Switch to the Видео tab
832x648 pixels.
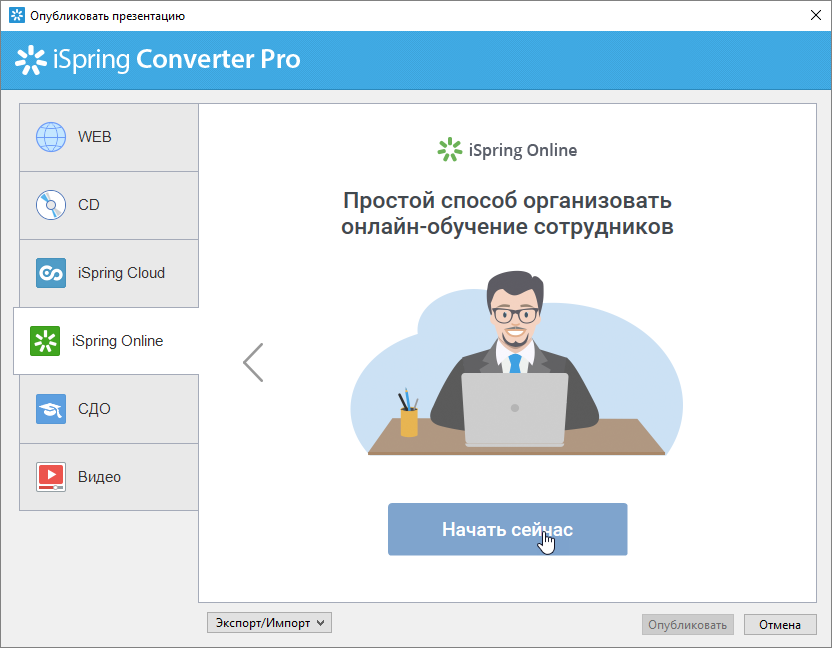(109, 477)
